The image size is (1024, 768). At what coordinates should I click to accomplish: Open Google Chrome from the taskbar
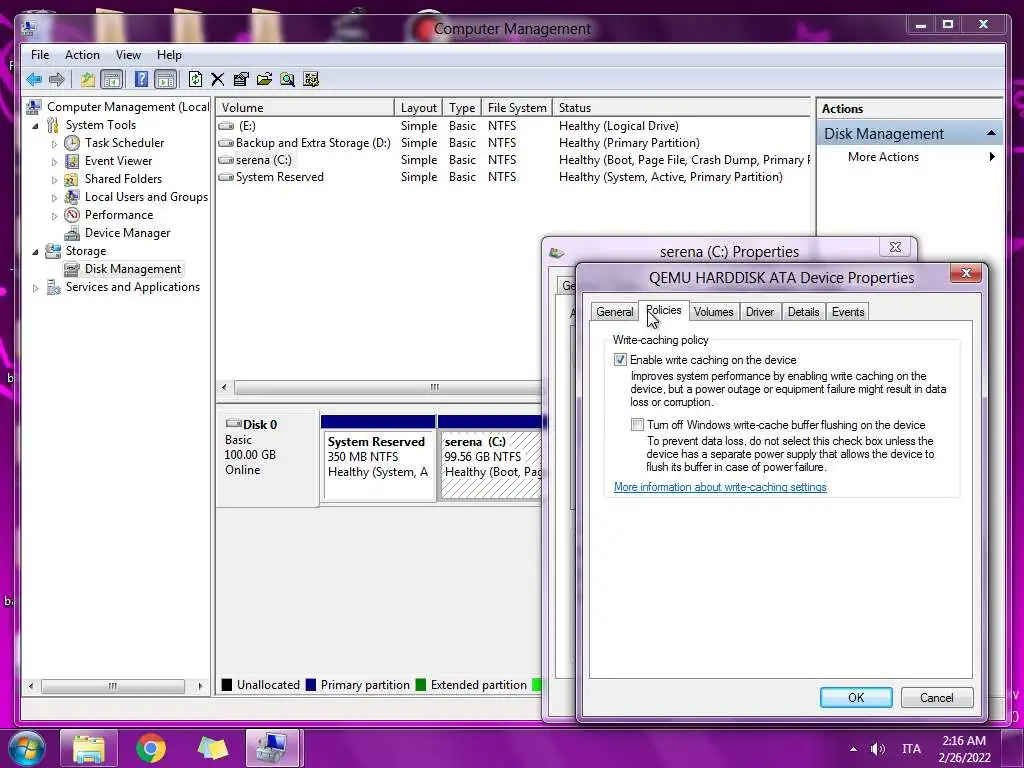click(x=151, y=748)
